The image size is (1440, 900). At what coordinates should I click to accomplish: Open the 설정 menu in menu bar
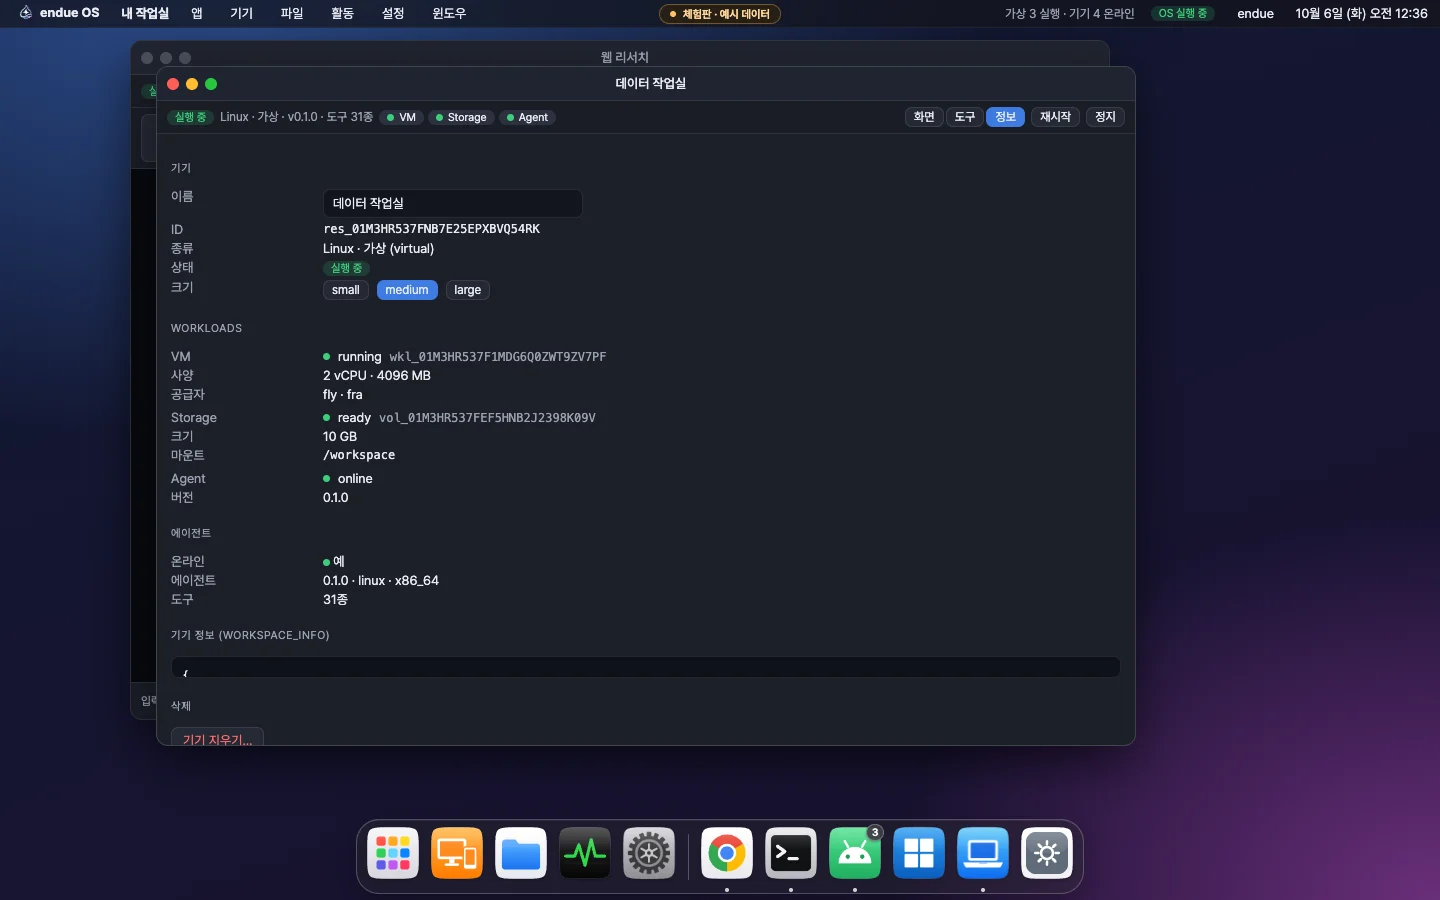[393, 13]
